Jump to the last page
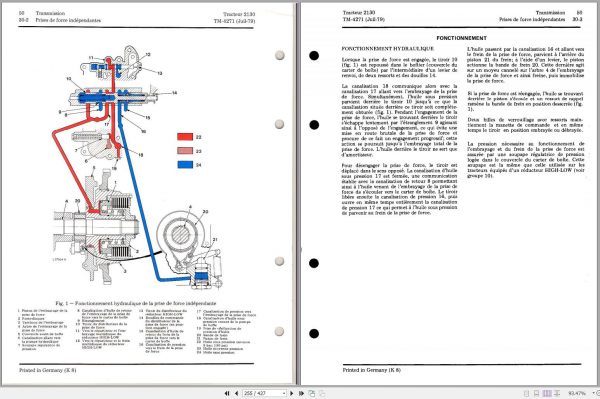 pos(301,393)
